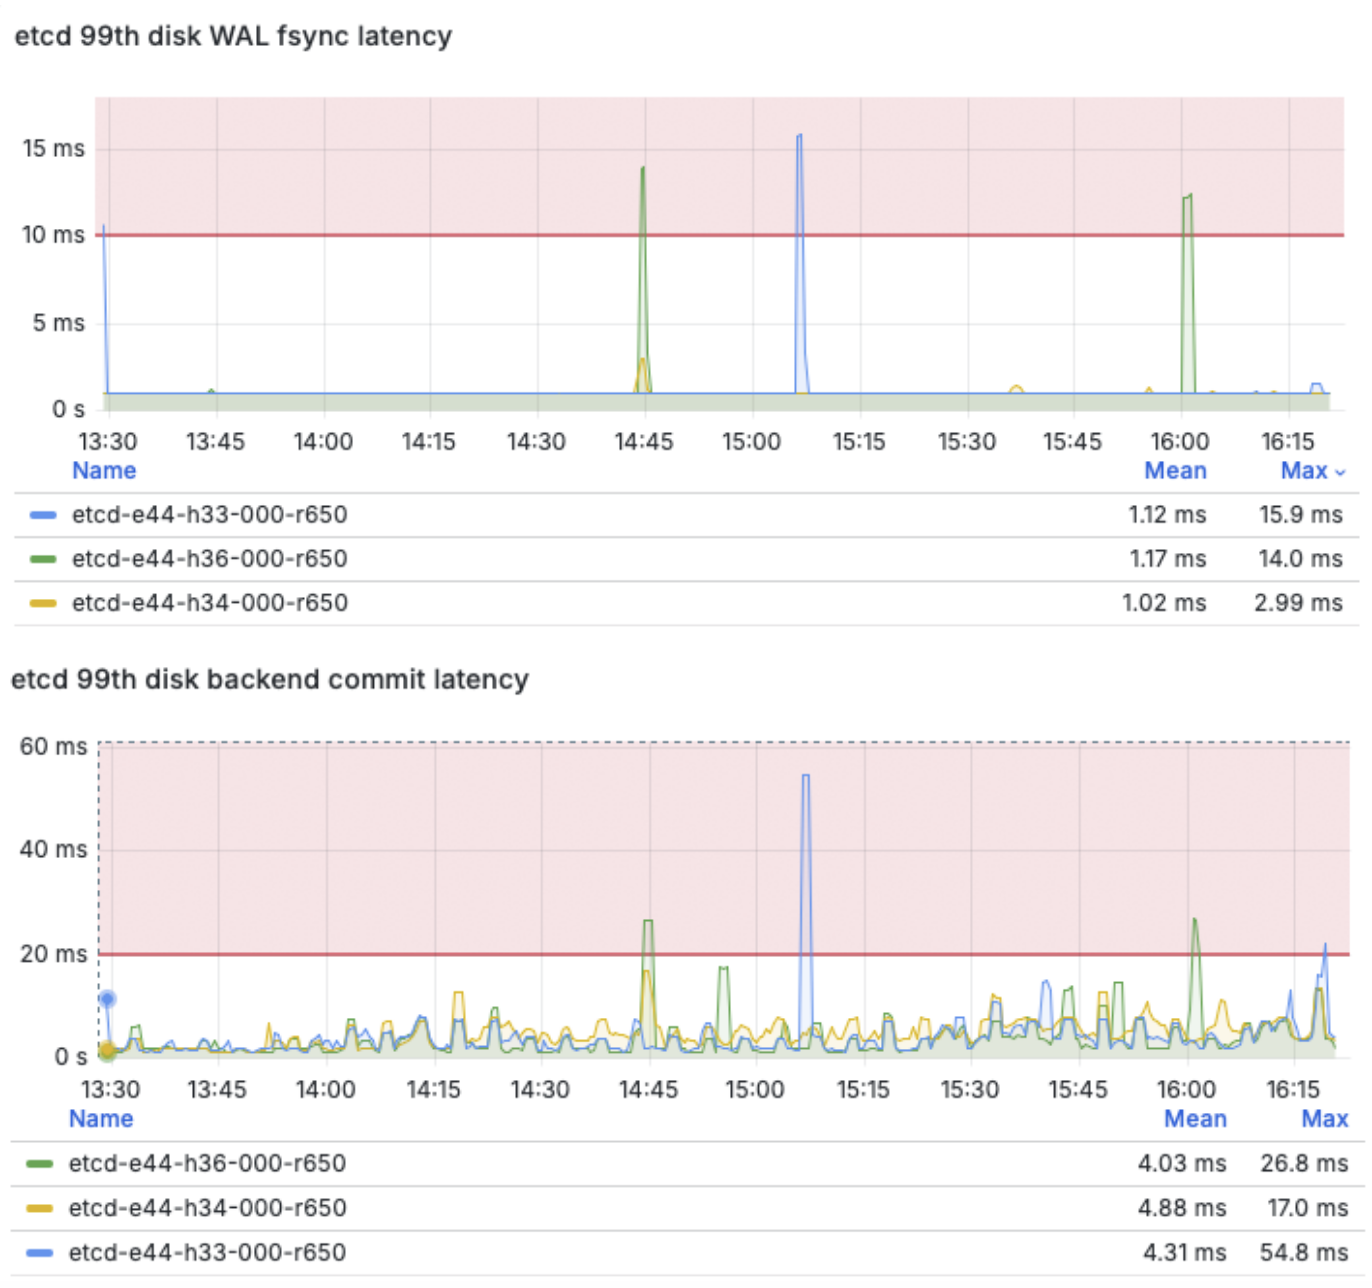Screen dimensions: 1372x1288
Task: Click yellow h34 swatch in backend commit legend
Action: click(40, 1208)
